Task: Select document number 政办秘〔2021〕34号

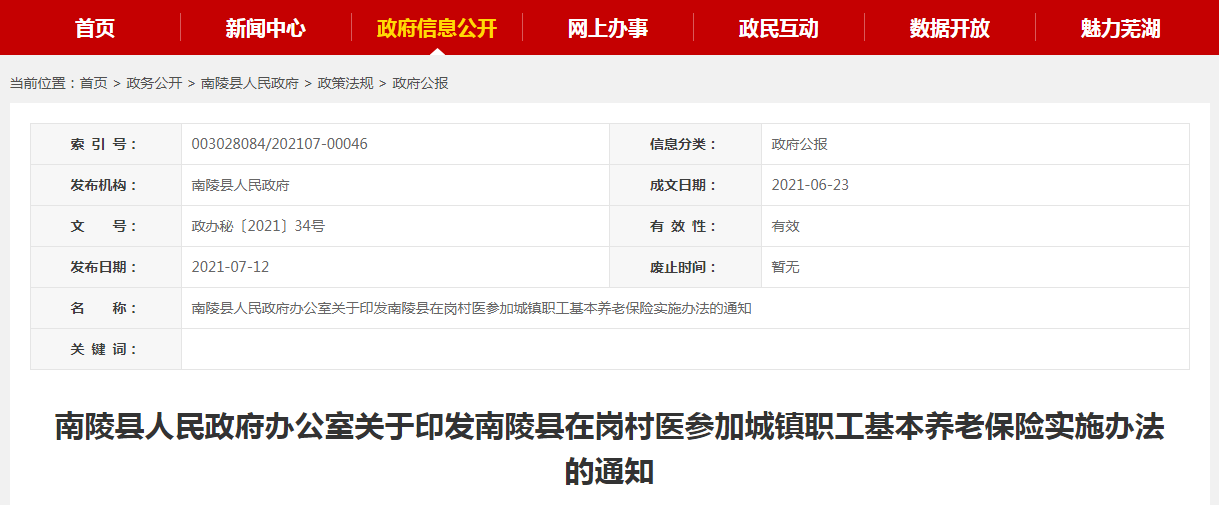Action: 258,226
